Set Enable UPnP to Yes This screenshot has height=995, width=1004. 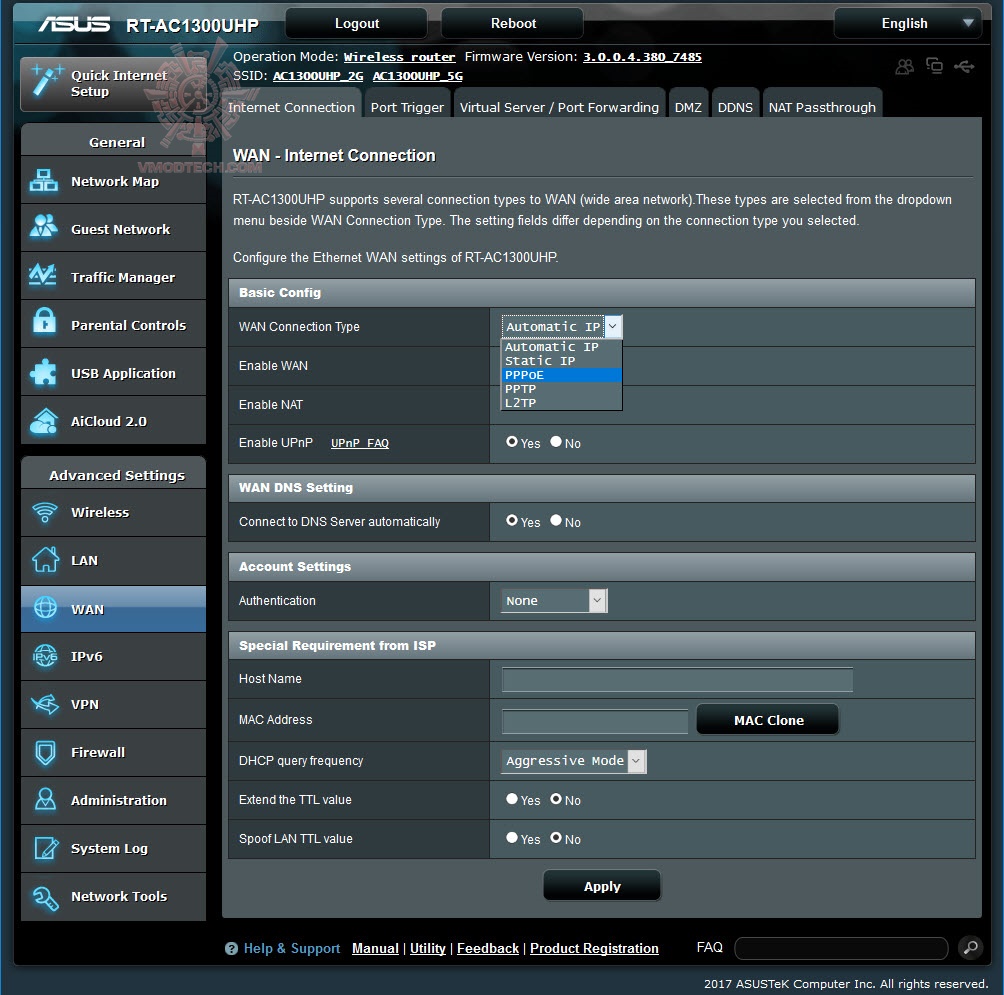tap(512, 441)
